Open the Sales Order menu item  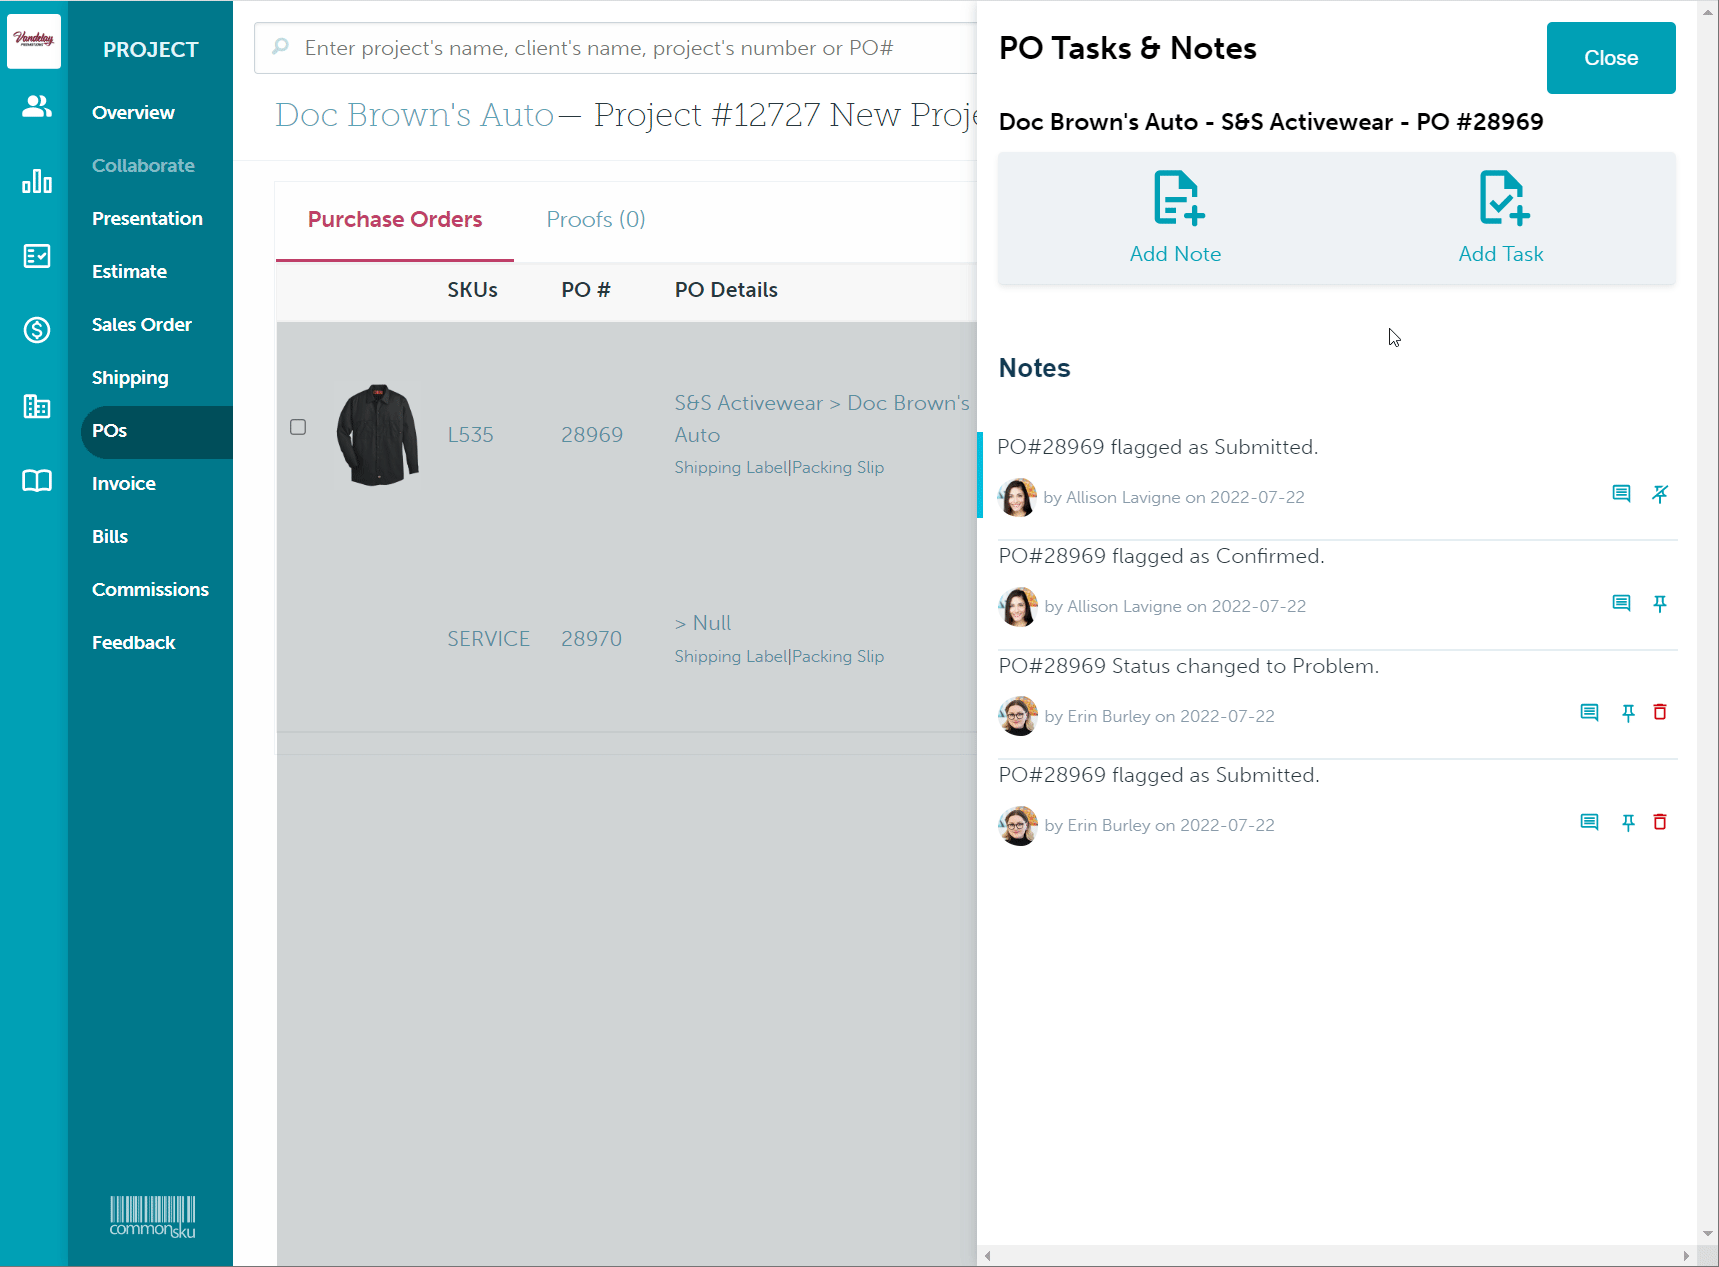141,324
